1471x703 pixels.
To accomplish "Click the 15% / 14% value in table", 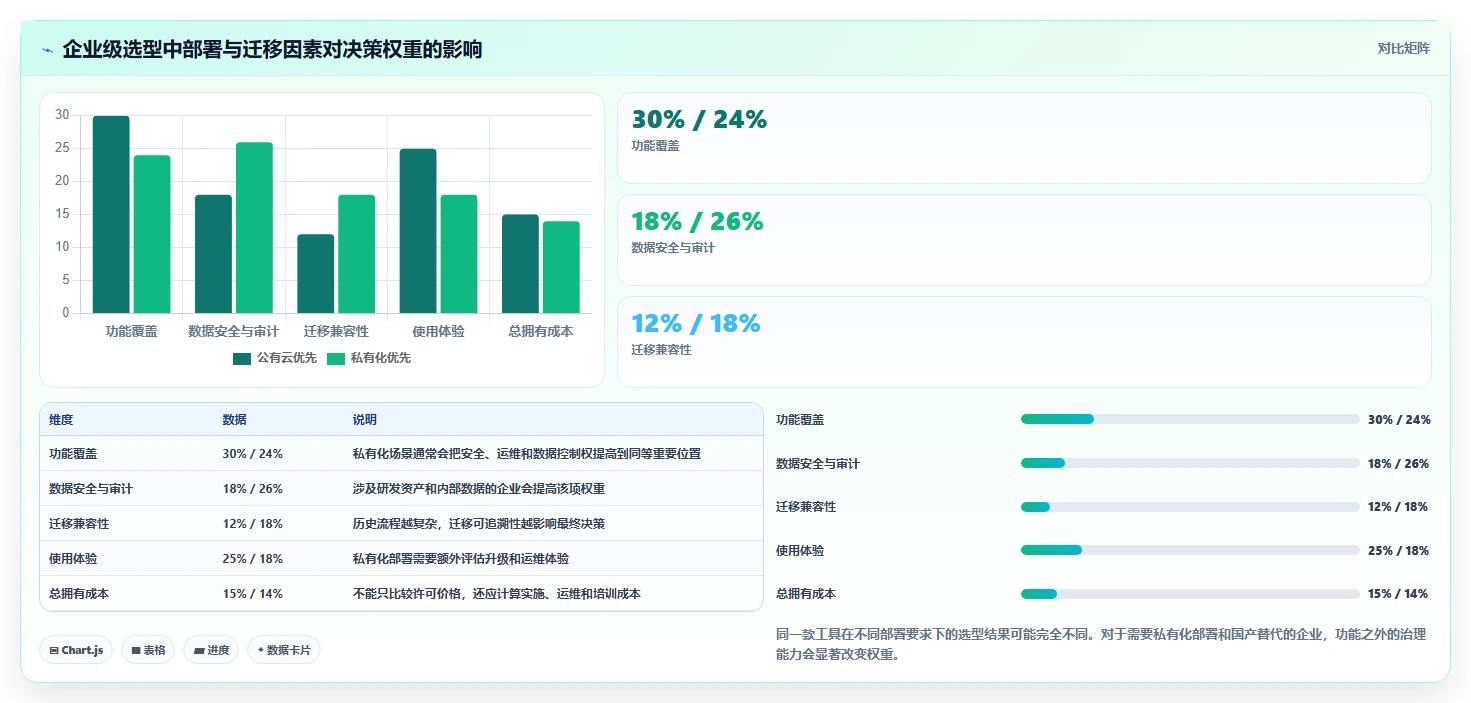I will coord(252,594).
